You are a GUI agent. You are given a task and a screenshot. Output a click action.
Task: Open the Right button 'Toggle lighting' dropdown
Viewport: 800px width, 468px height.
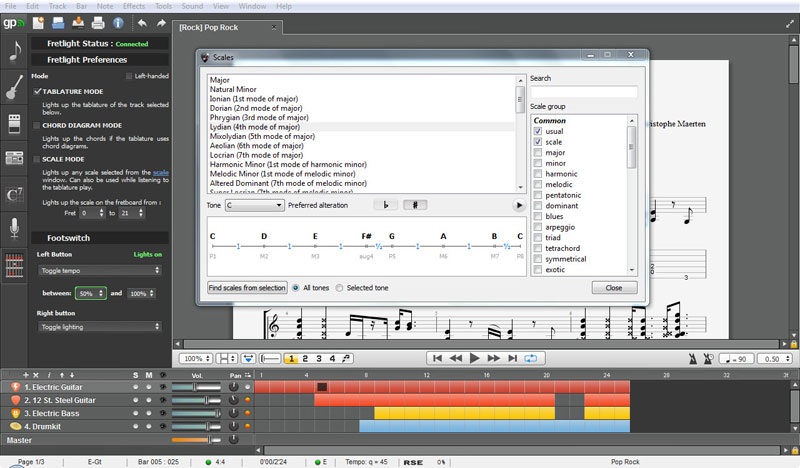click(99, 327)
